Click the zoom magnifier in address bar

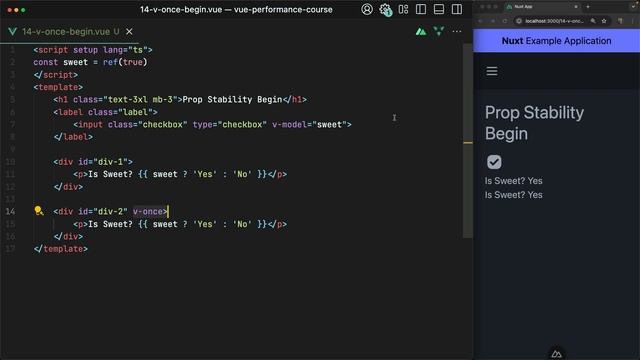pos(593,21)
